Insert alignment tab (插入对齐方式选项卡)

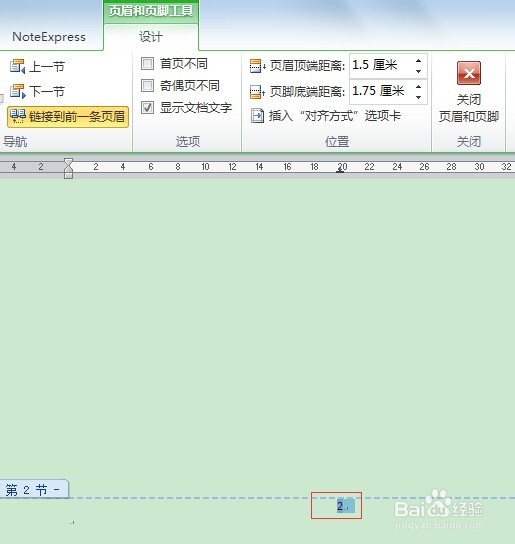(326, 116)
